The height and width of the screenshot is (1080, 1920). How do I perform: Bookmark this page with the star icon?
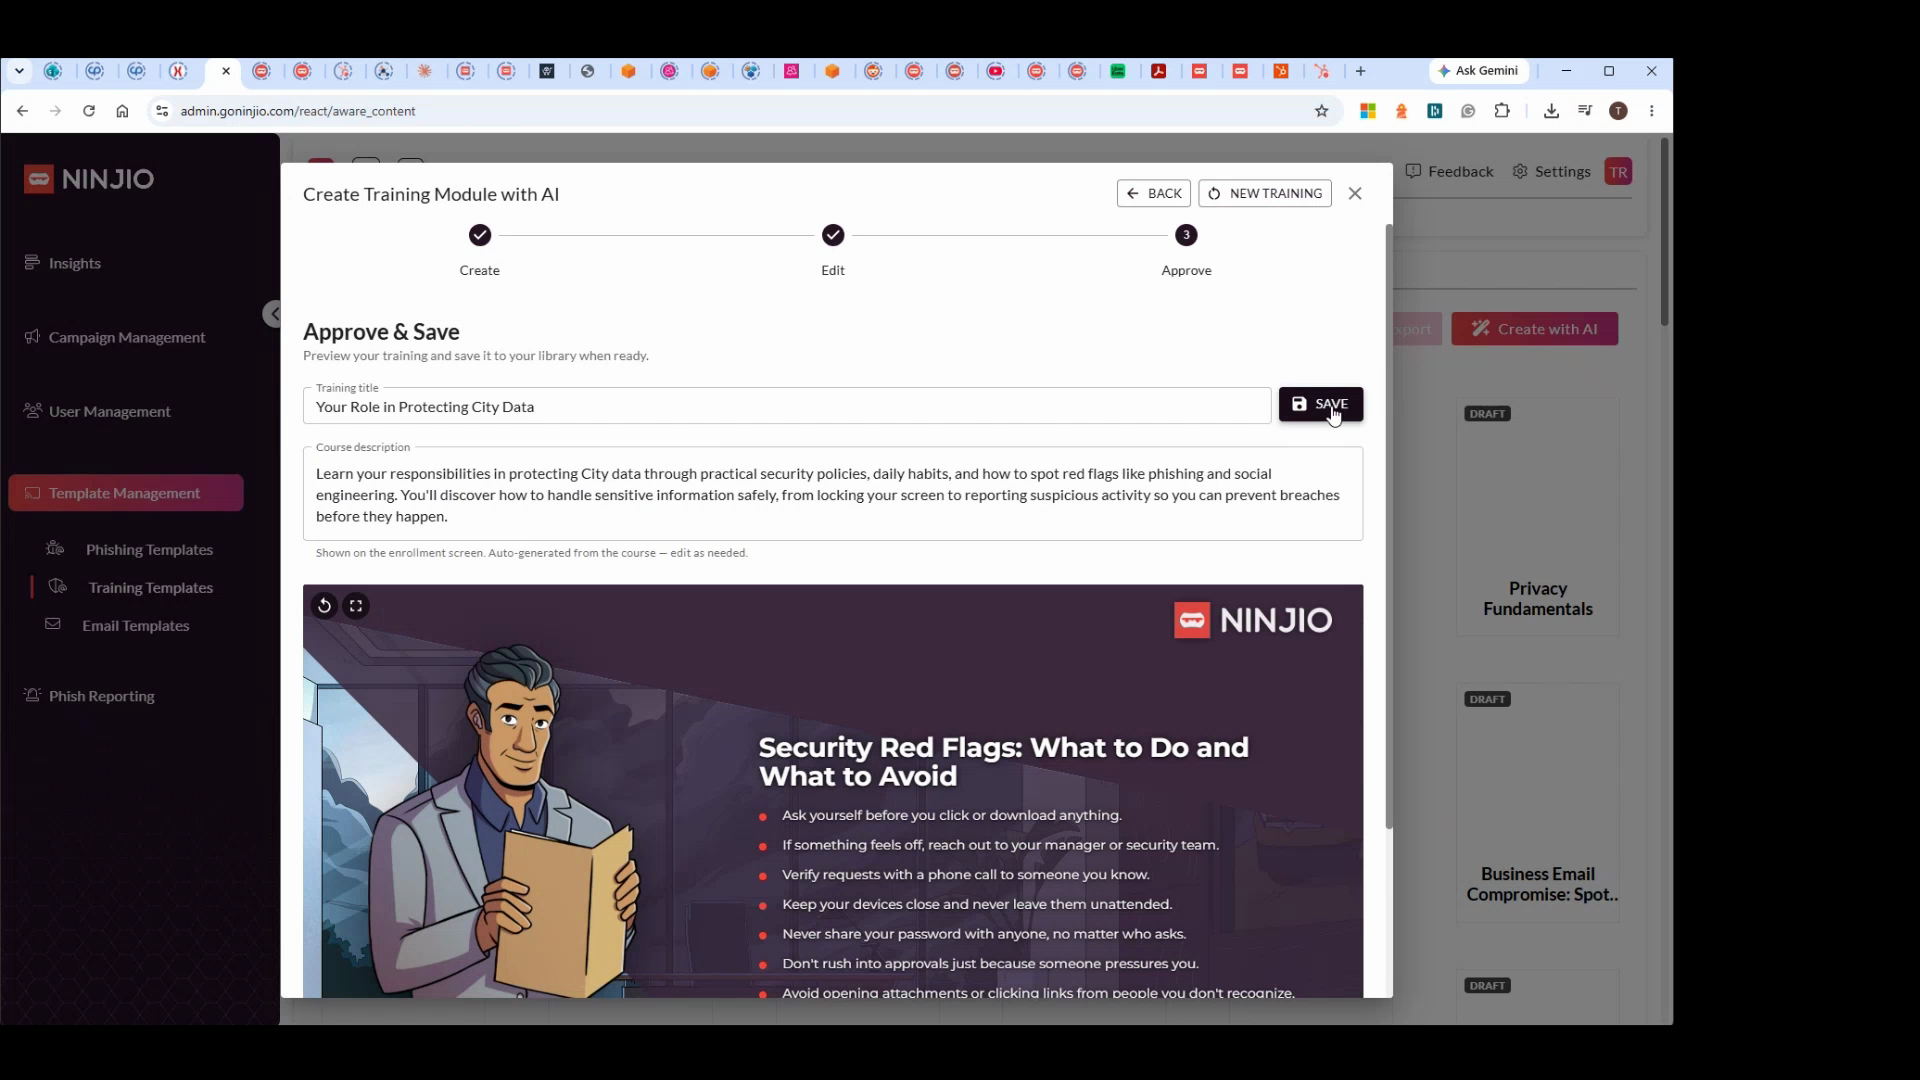pyautogui.click(x=1322, y=111)
